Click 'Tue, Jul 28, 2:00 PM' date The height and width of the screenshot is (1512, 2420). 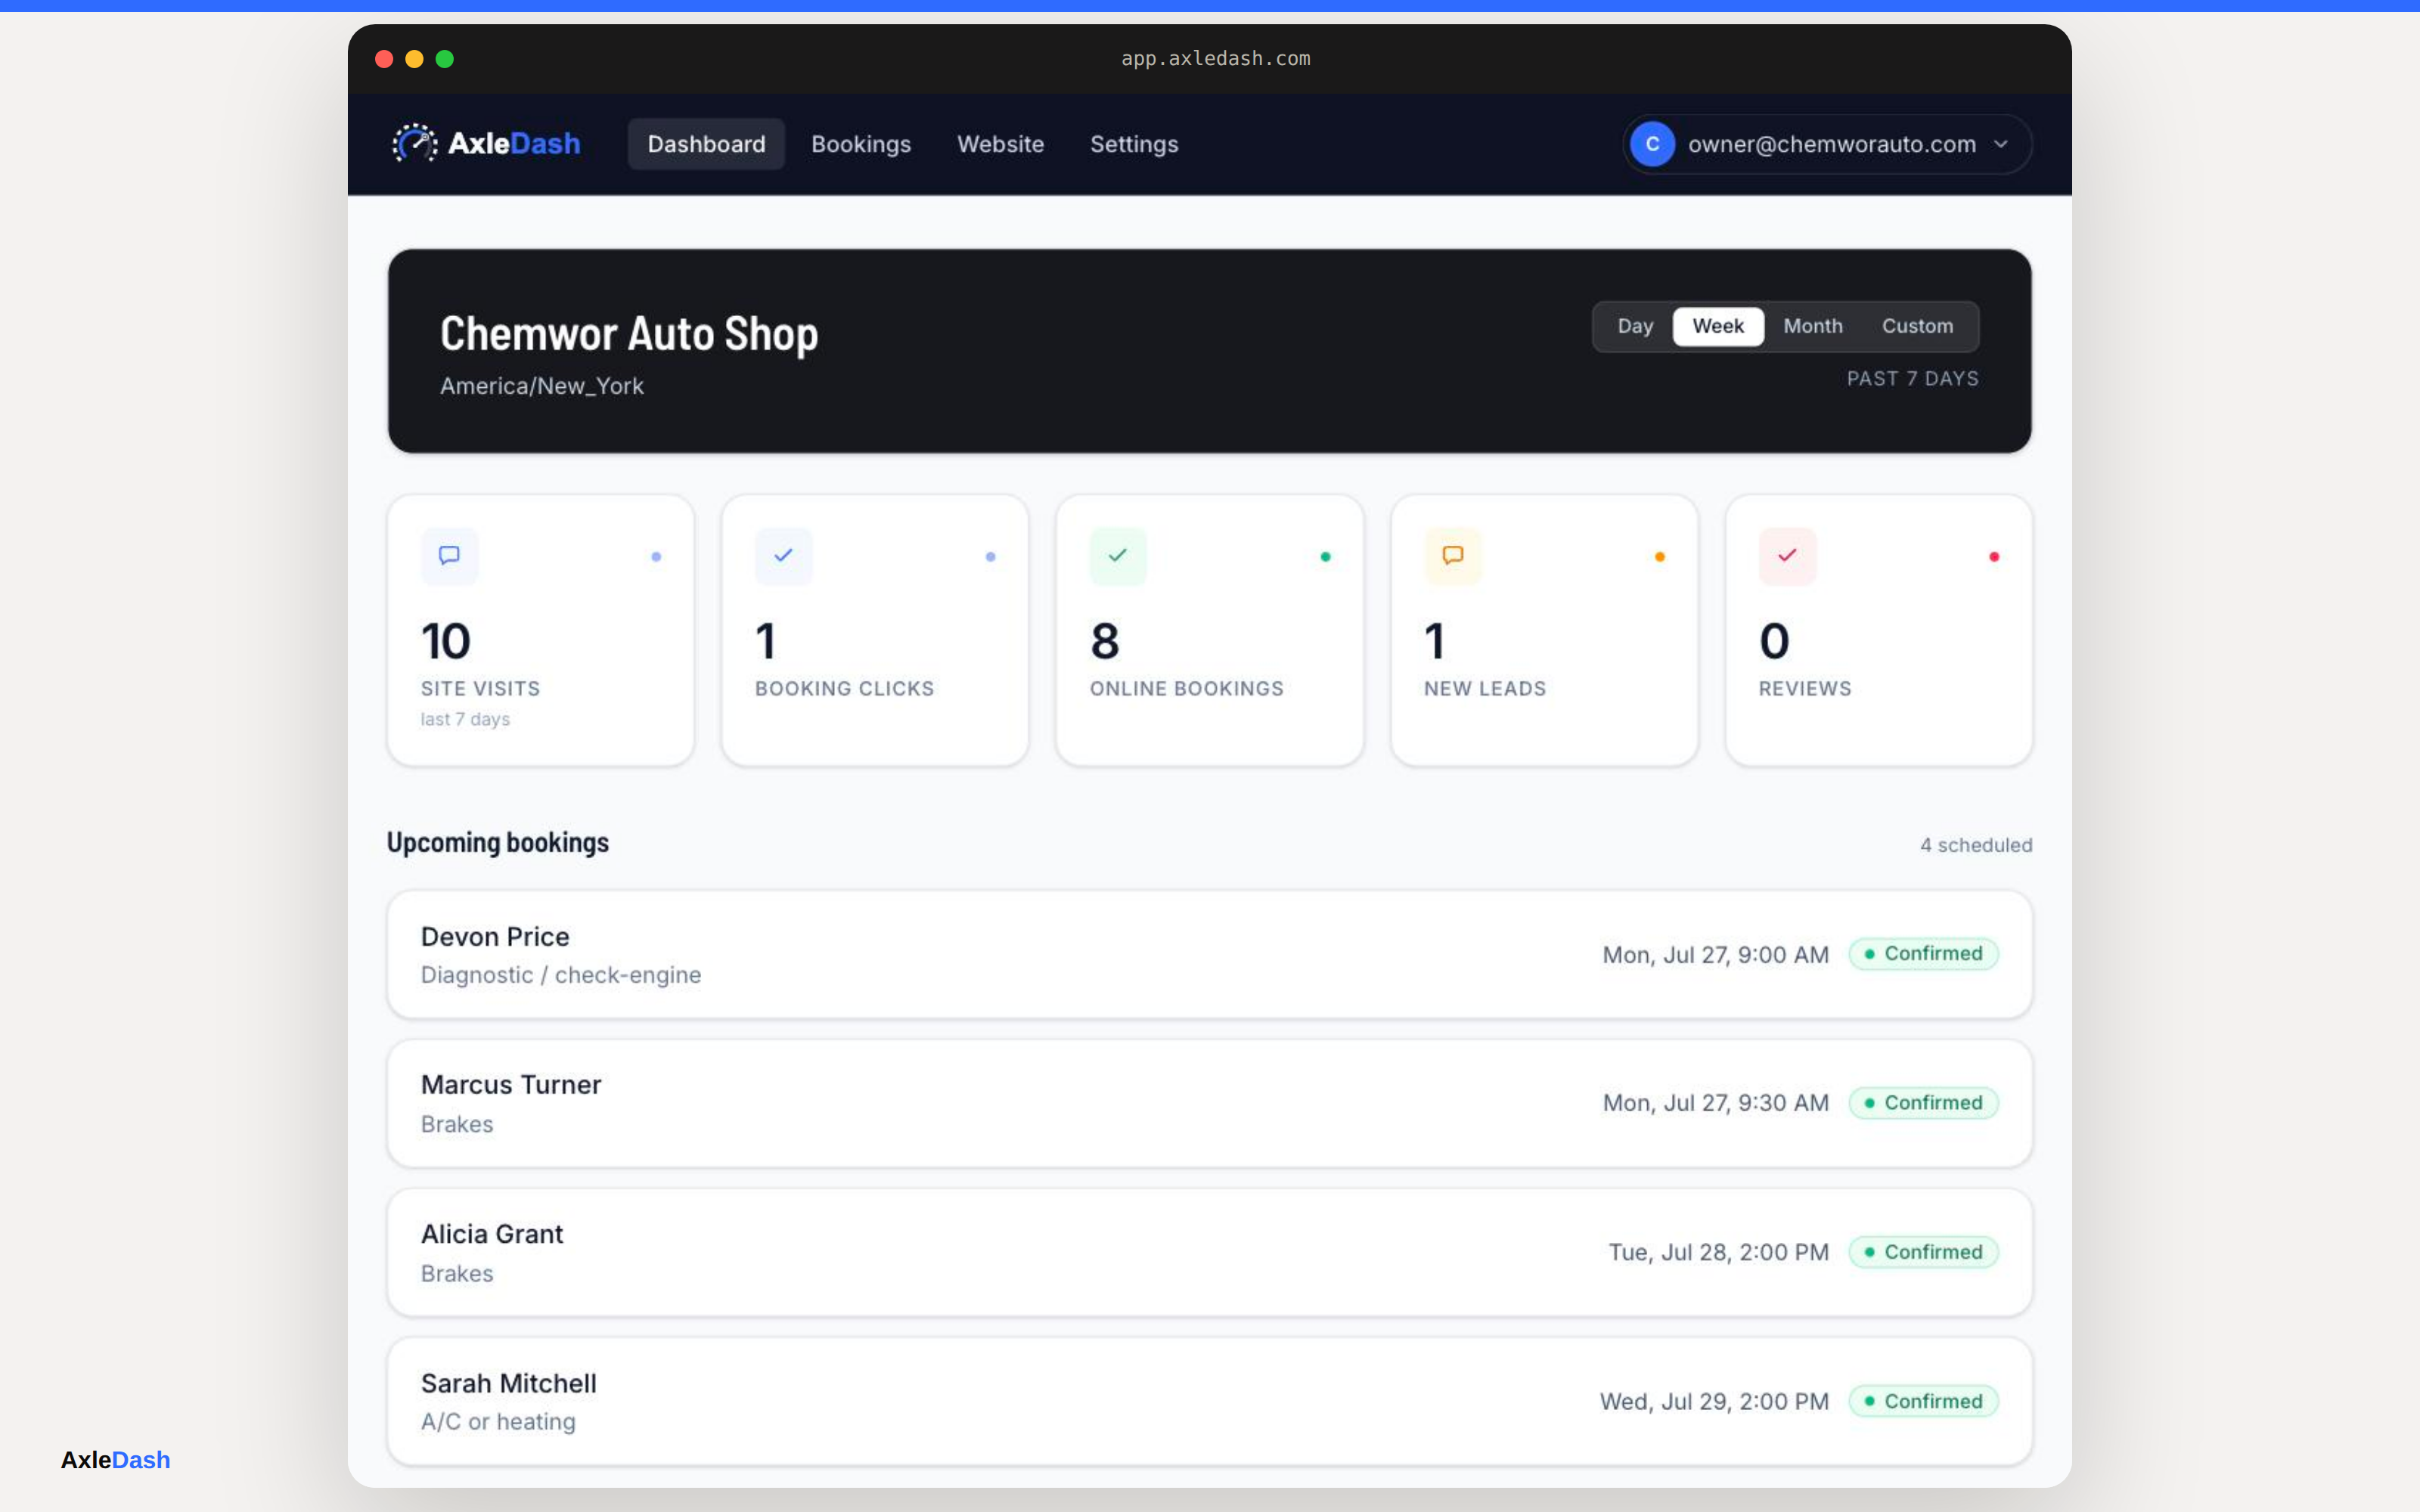[1719, 1252]
